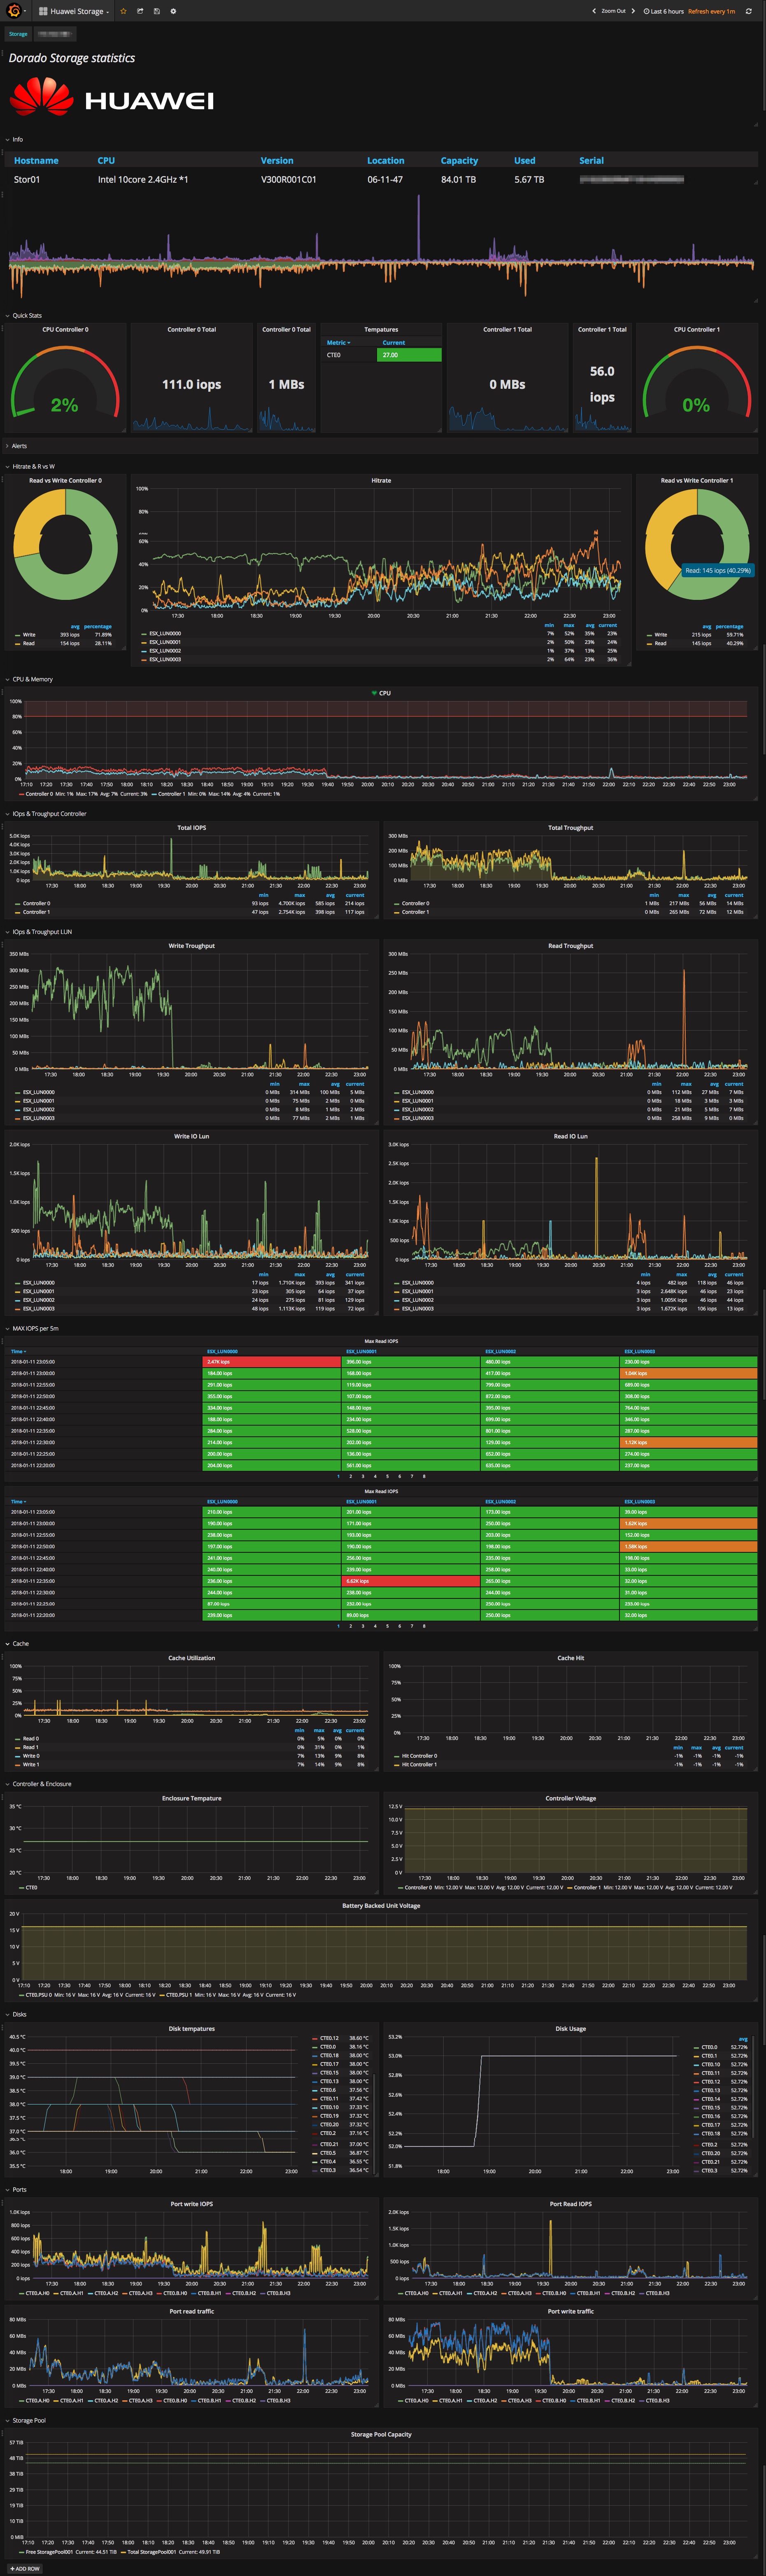The image size is (766, 2576).
Task: Save the dashboard with the disk icon
Action: [156, 11]
